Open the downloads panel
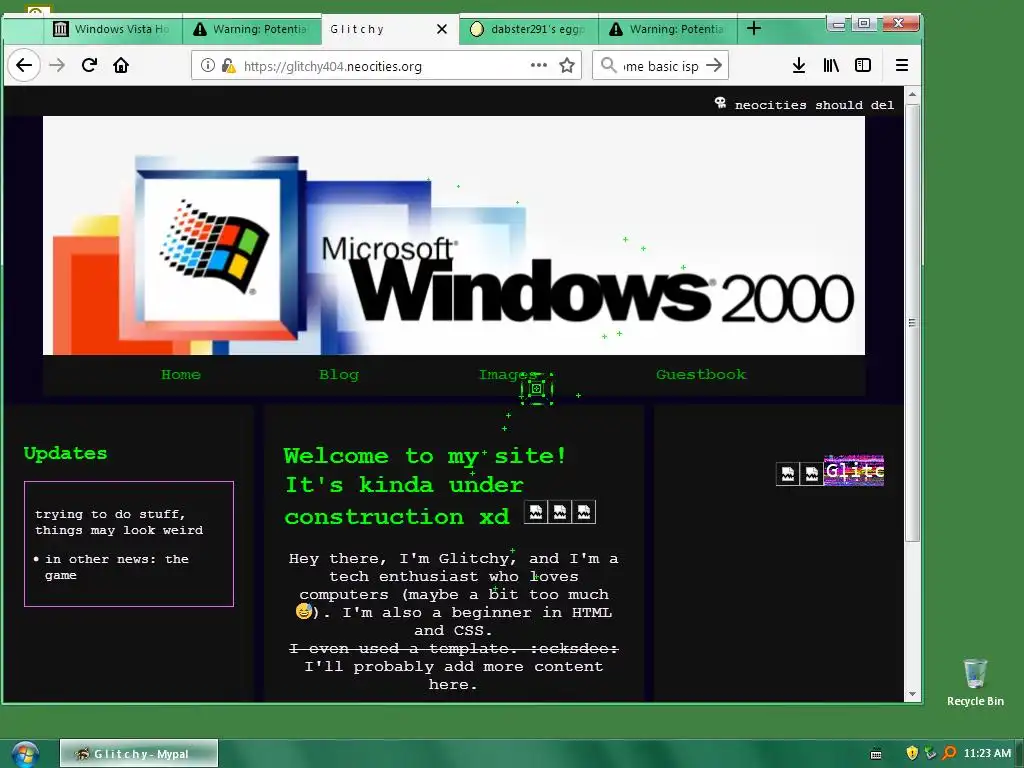The height and width of the screenshot is (768, 1024). [x=799, y=65]
